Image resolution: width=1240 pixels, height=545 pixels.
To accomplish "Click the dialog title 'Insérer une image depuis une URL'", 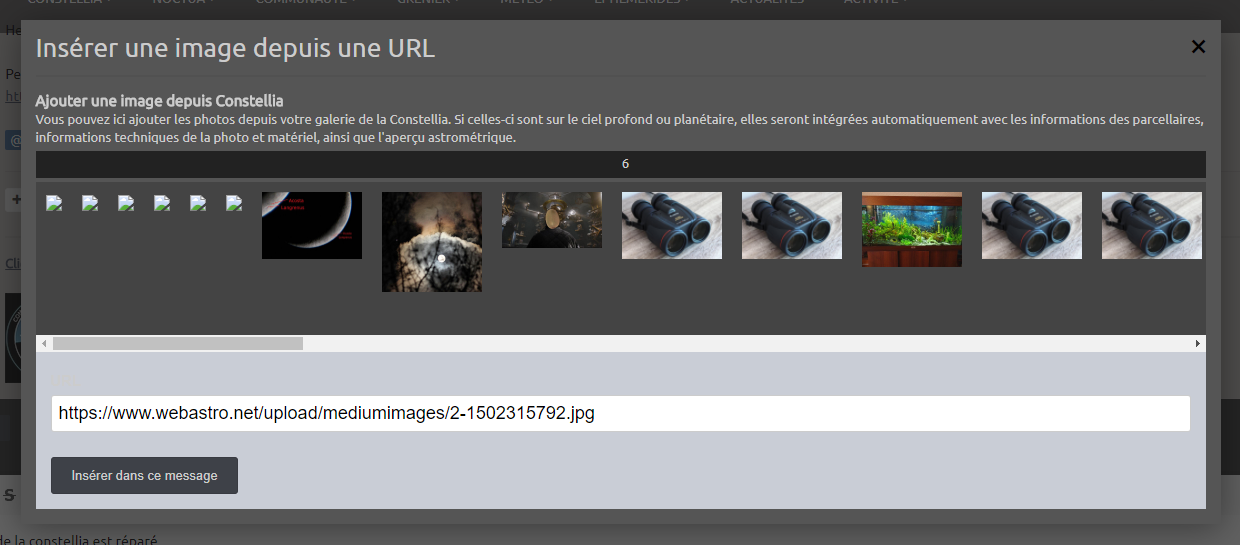I will 235,47.
